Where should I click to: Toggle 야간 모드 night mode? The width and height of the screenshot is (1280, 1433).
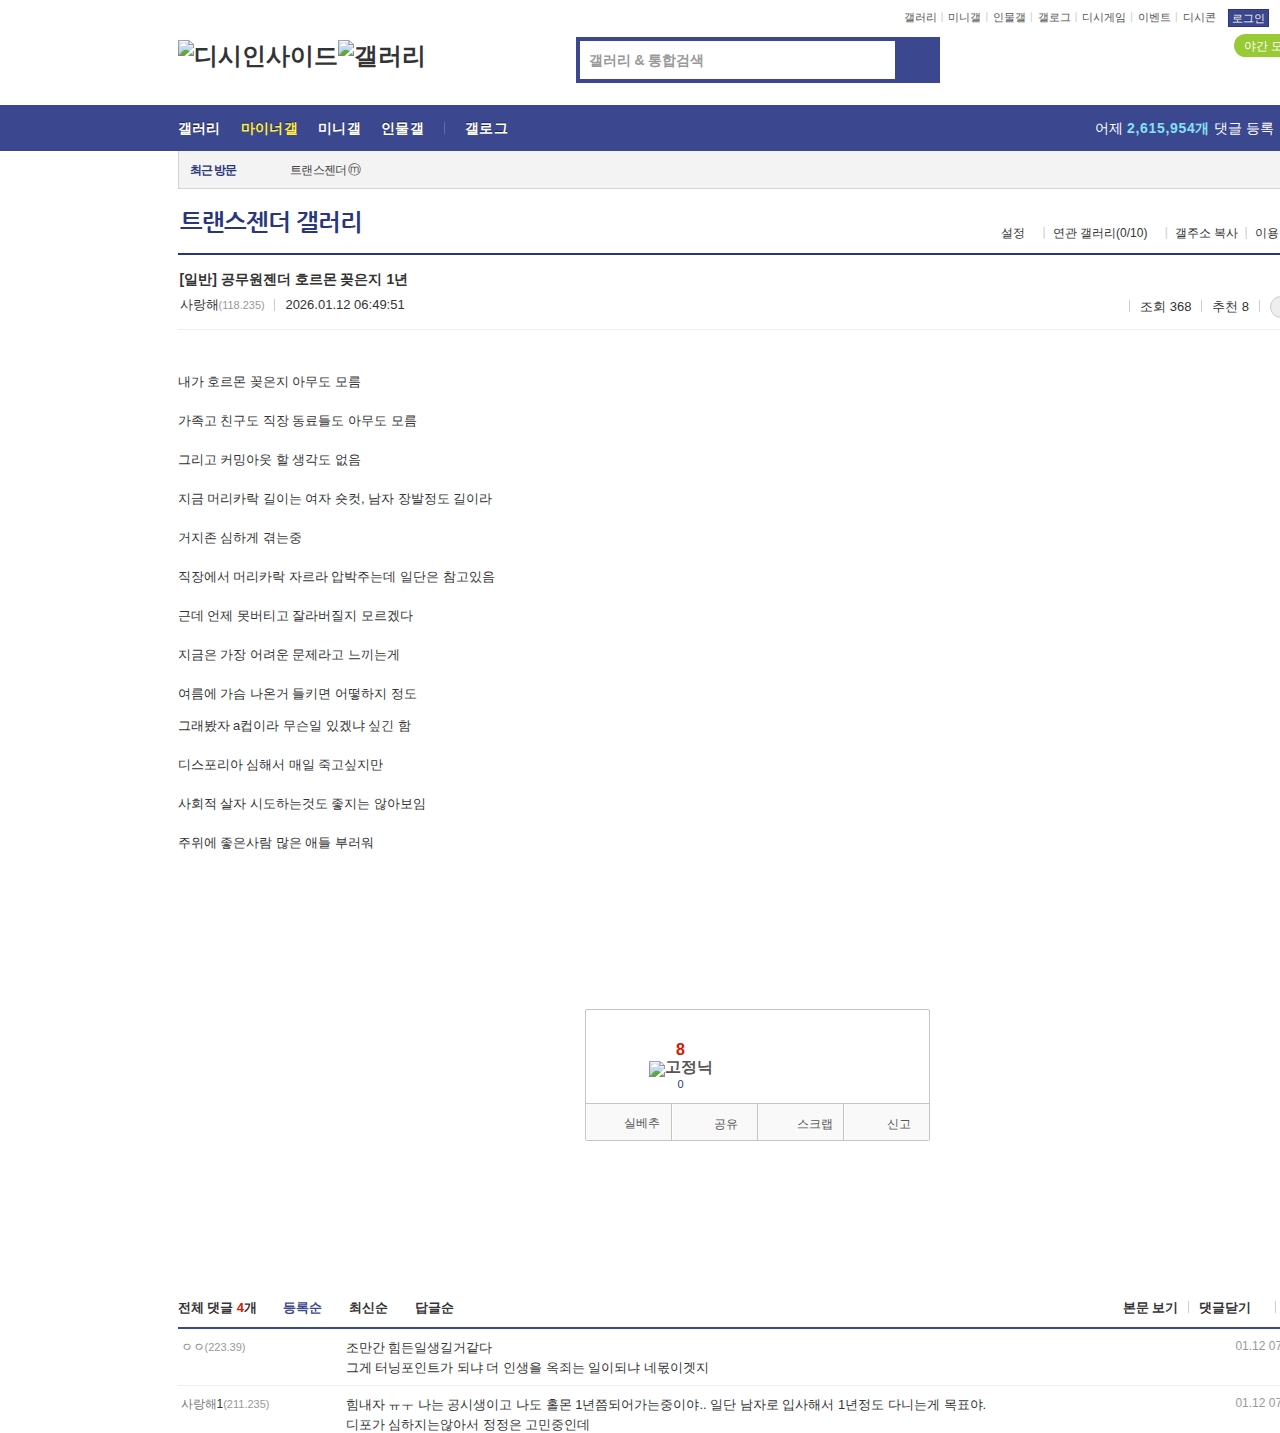click(x=1259, y=46)
